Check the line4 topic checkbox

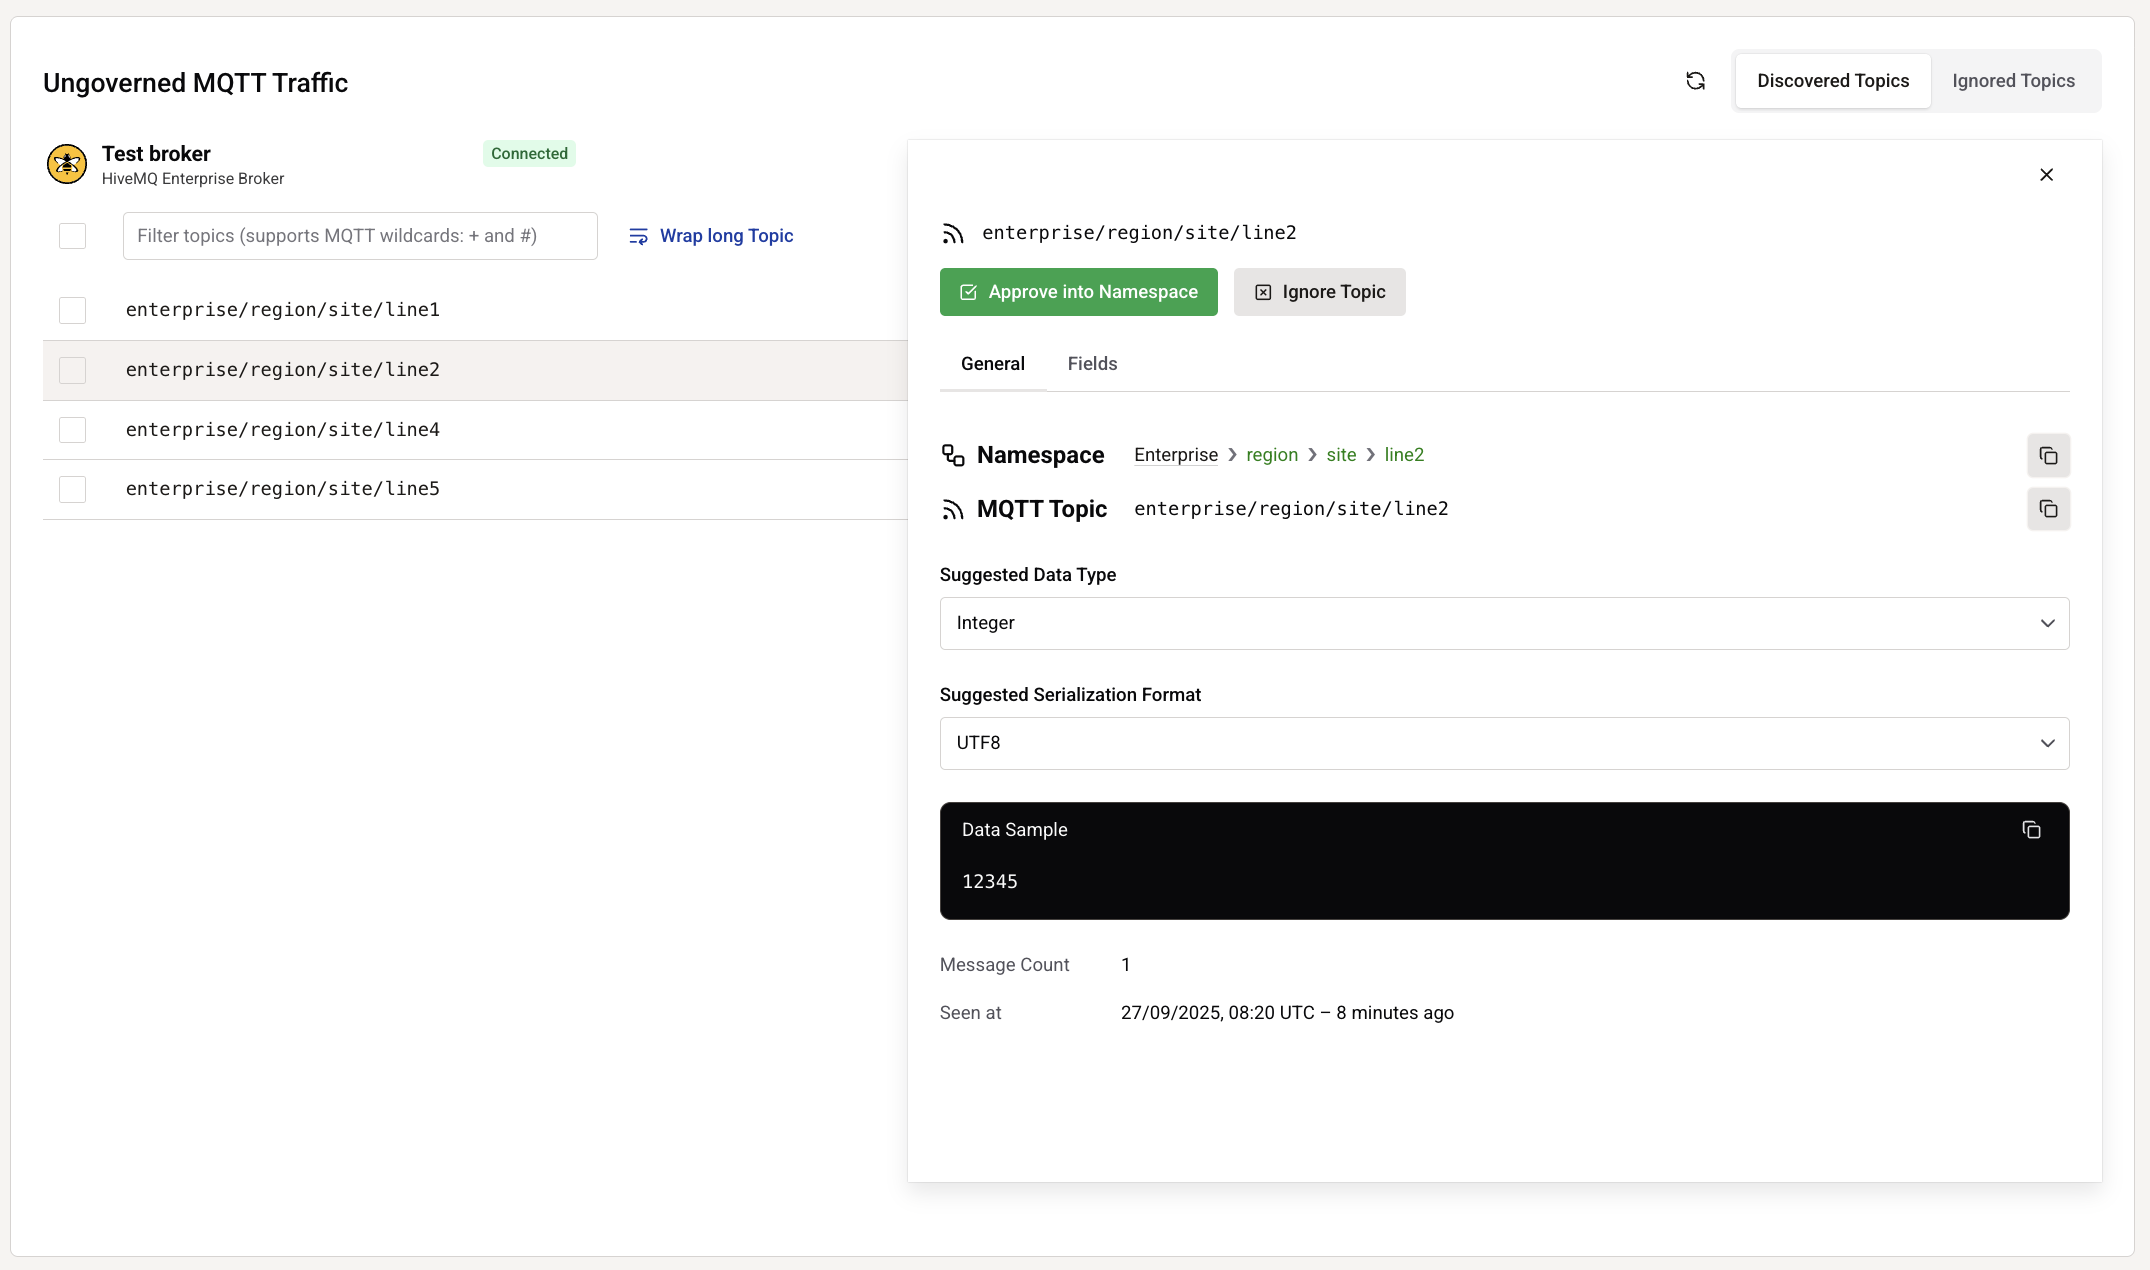tap(72, 430)
